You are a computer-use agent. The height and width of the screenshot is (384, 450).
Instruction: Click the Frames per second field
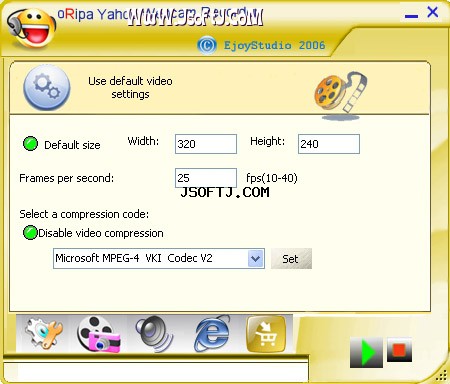(x=206, y=178)
